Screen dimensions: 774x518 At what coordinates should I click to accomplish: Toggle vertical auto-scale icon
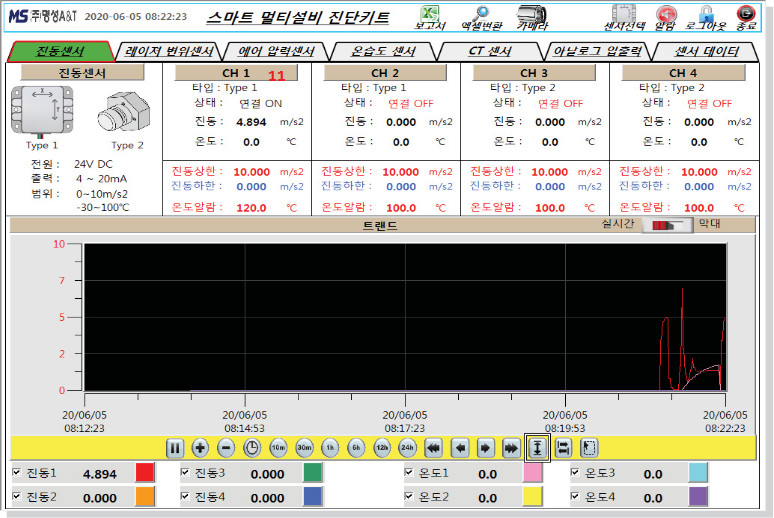pyautogui.click(x=537, y=448)
